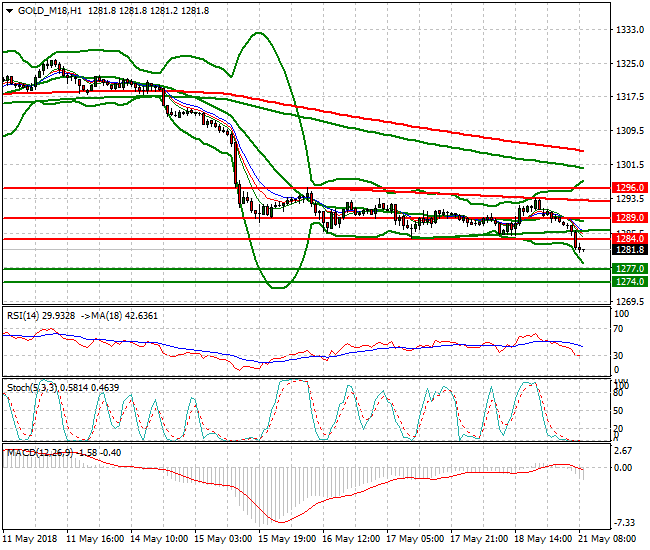Screen dimensions: 650x550
Task: Click the GOLD_M18,H1 symbol title
Action: 50,11
